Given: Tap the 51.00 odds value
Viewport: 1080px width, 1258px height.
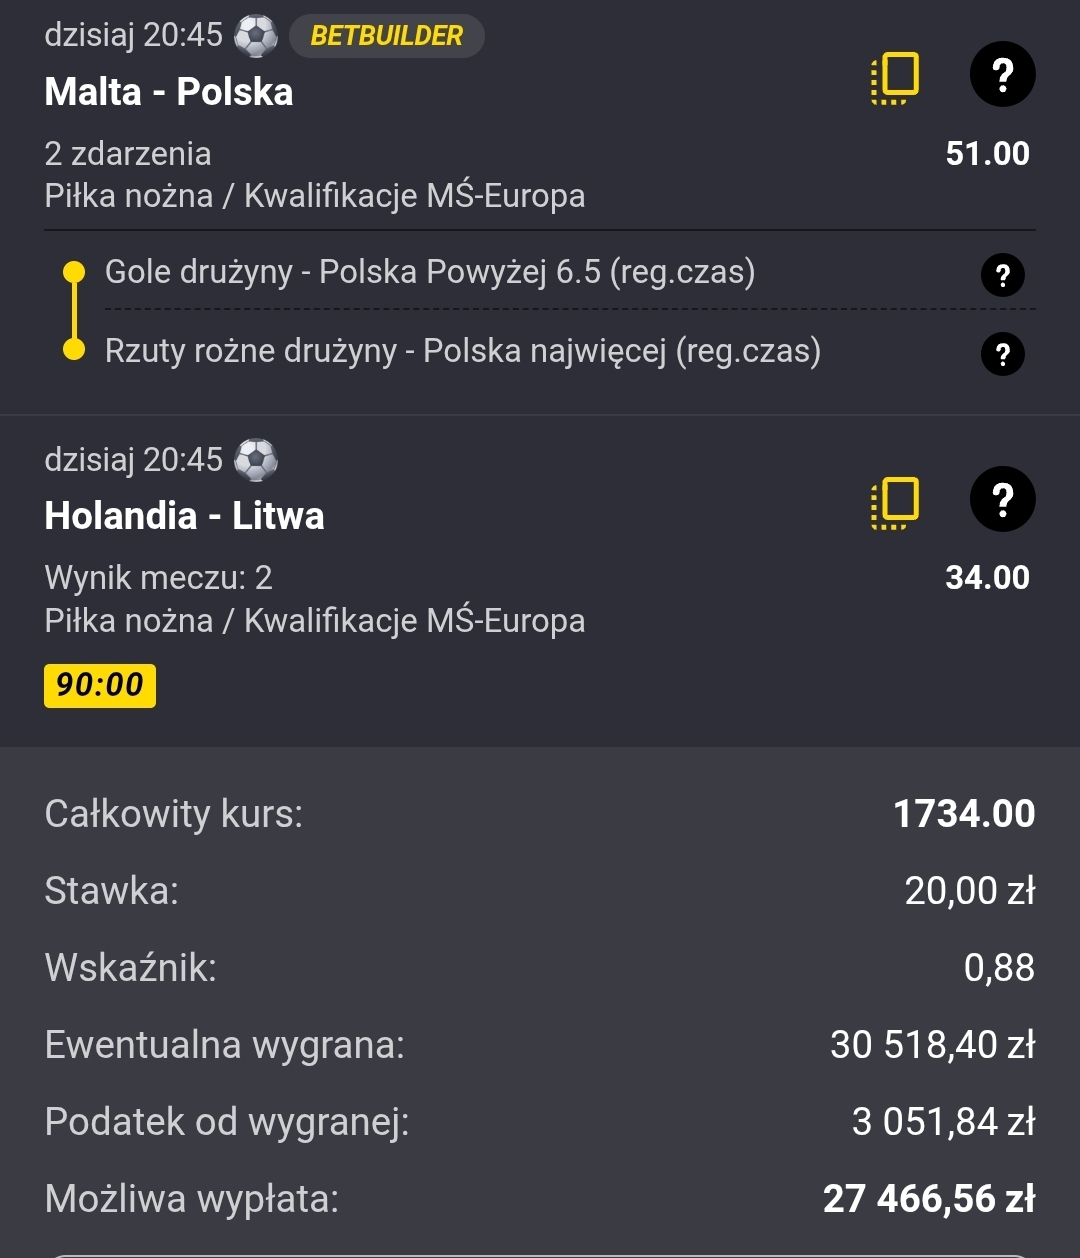Looking at the screenshot, I should pyautogui.click(x=987, y=154).
